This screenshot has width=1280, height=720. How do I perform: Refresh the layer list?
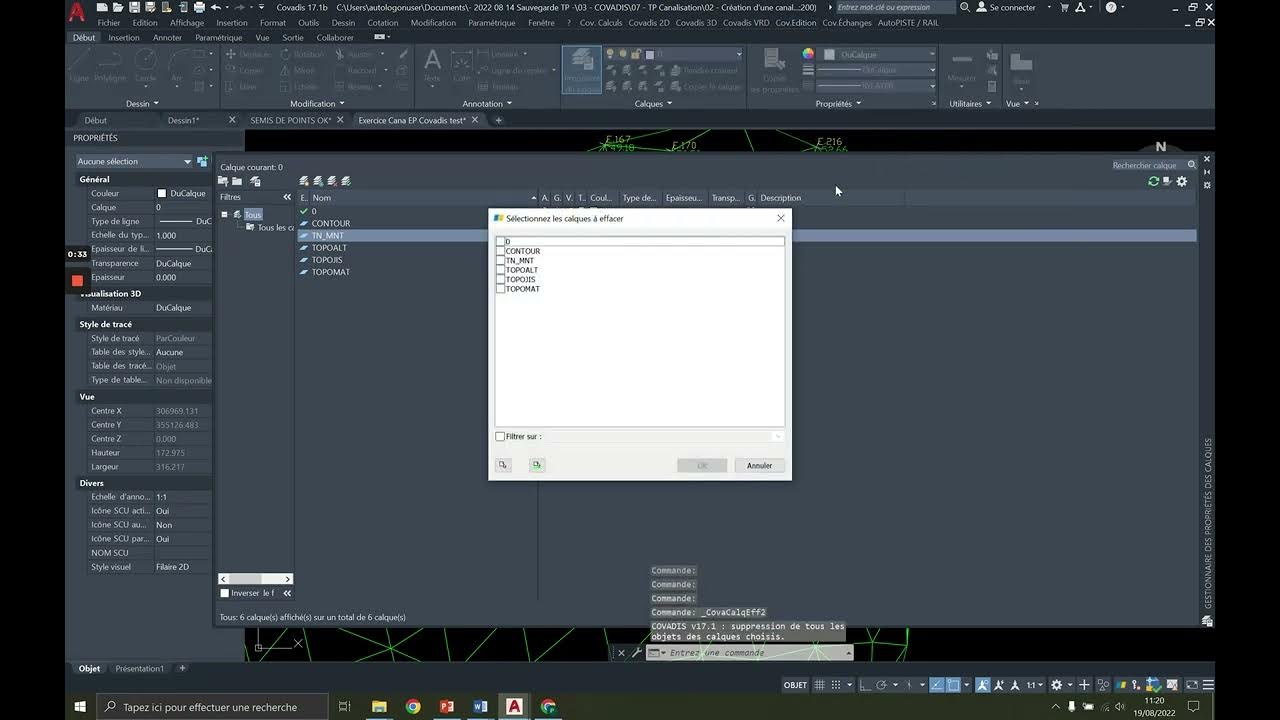pyautogui.click(x=1153, y=181)
